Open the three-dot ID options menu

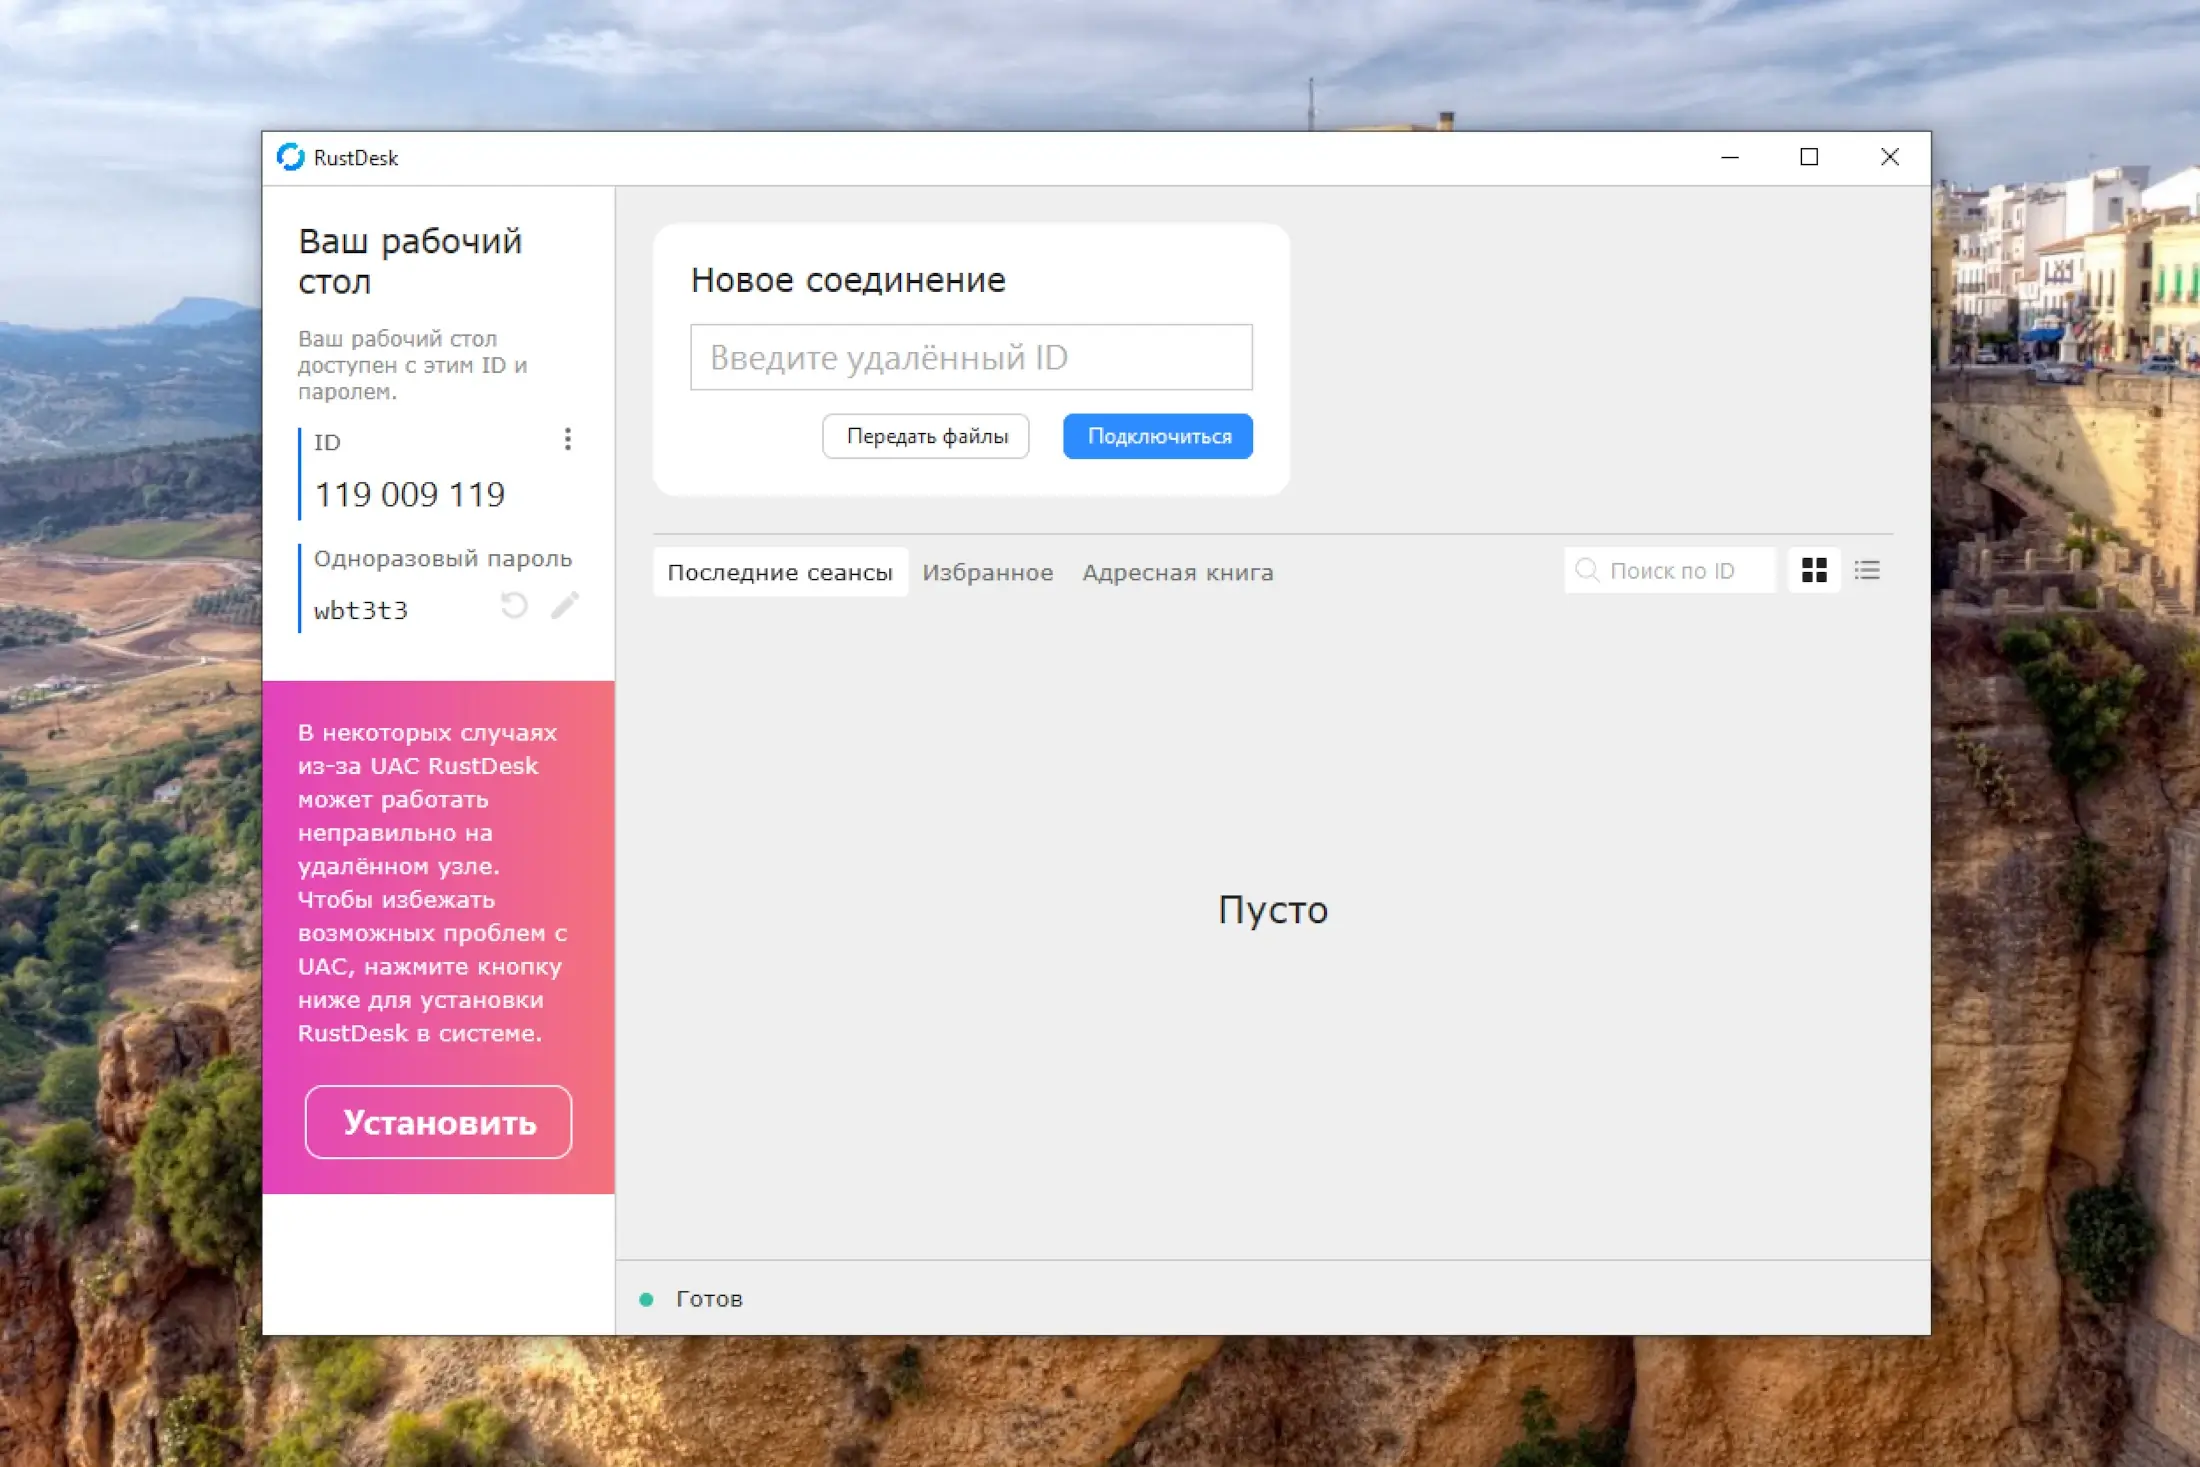tap(567, 440)
